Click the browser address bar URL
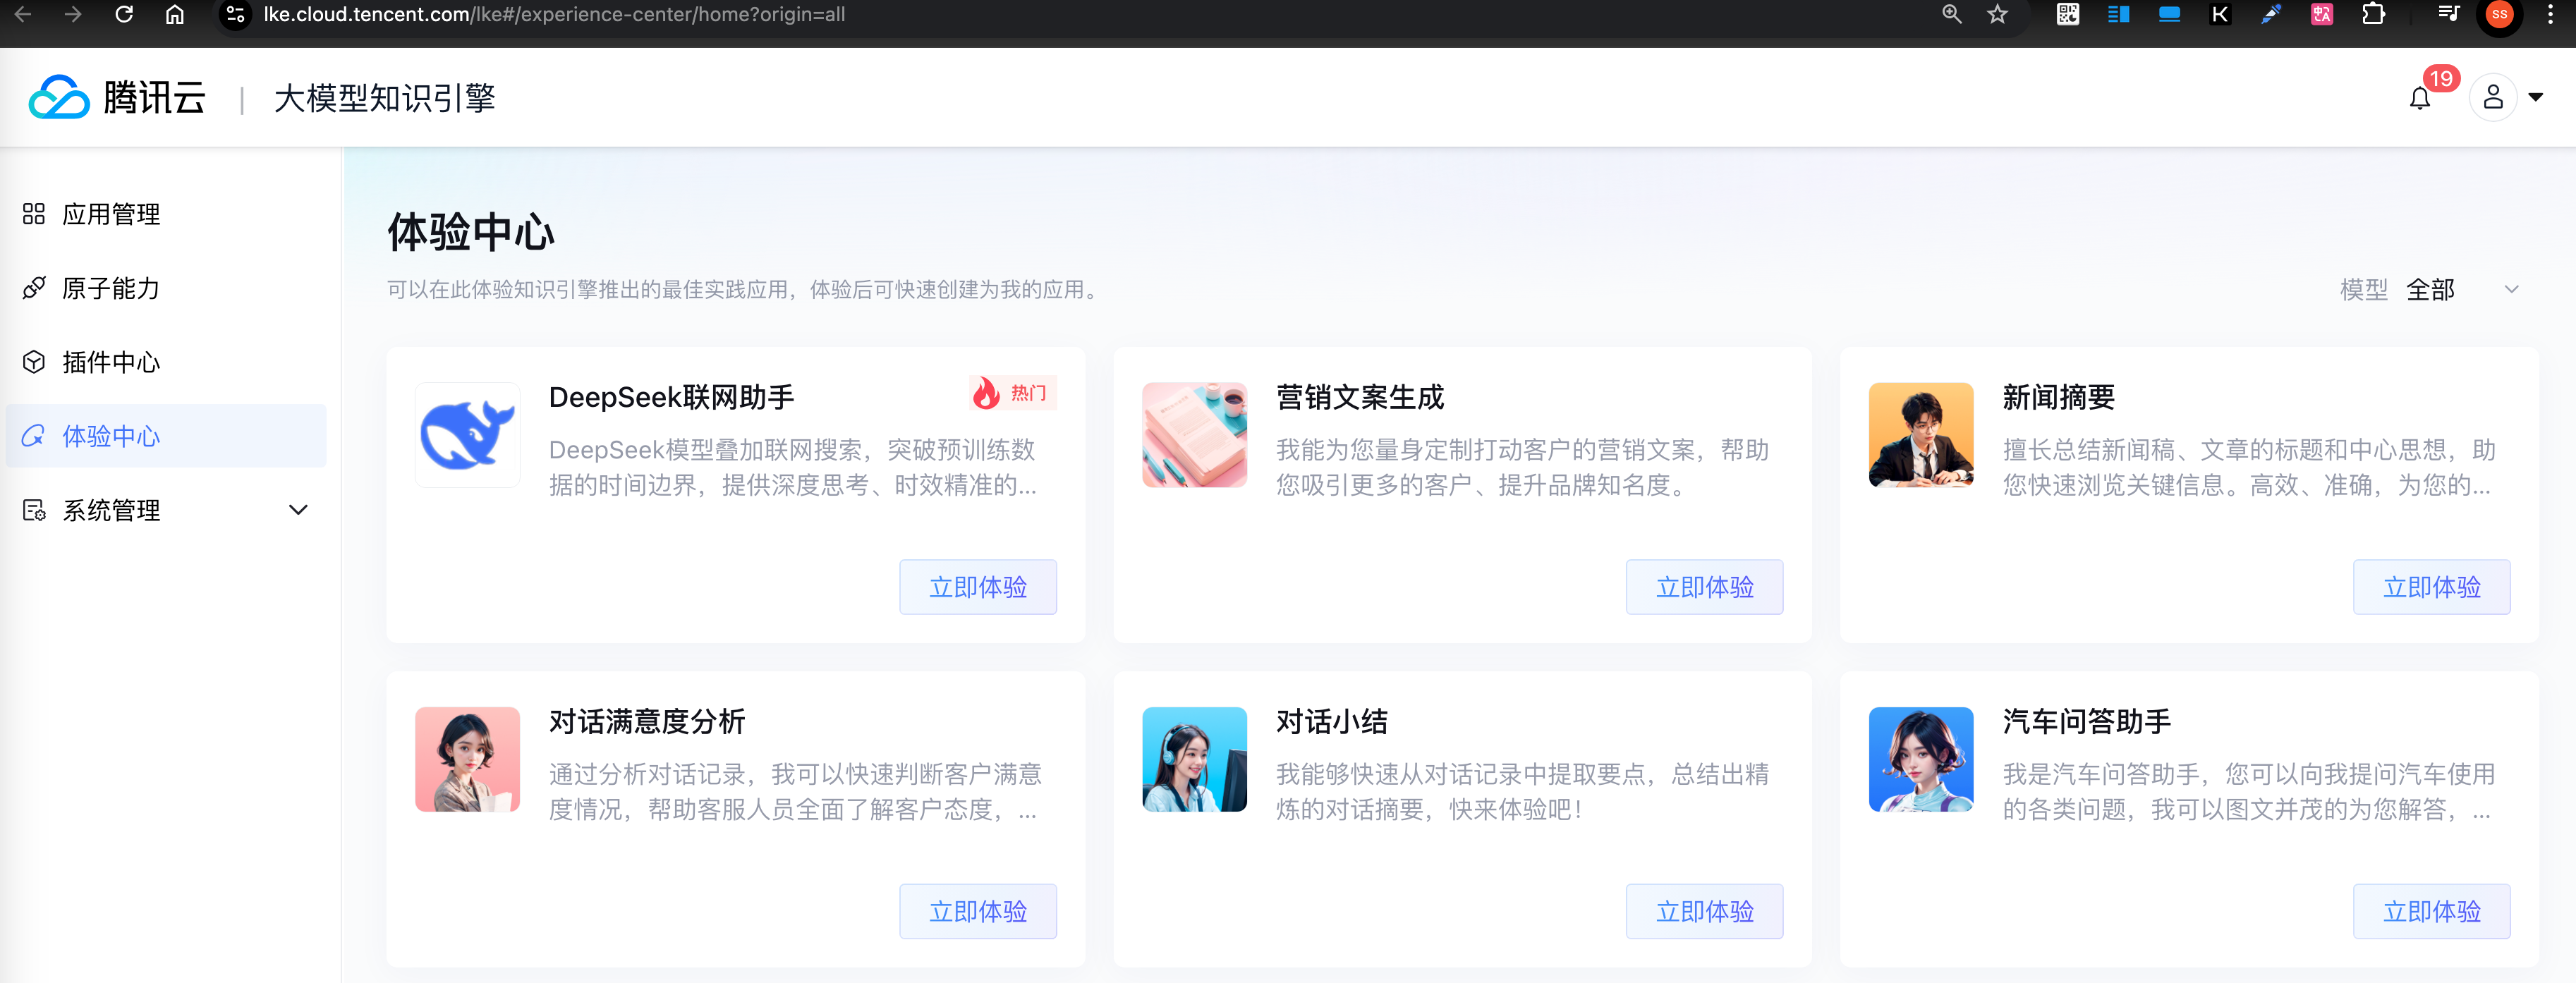This screenshot has width=2576, height=983. click(x=555, y=14)
